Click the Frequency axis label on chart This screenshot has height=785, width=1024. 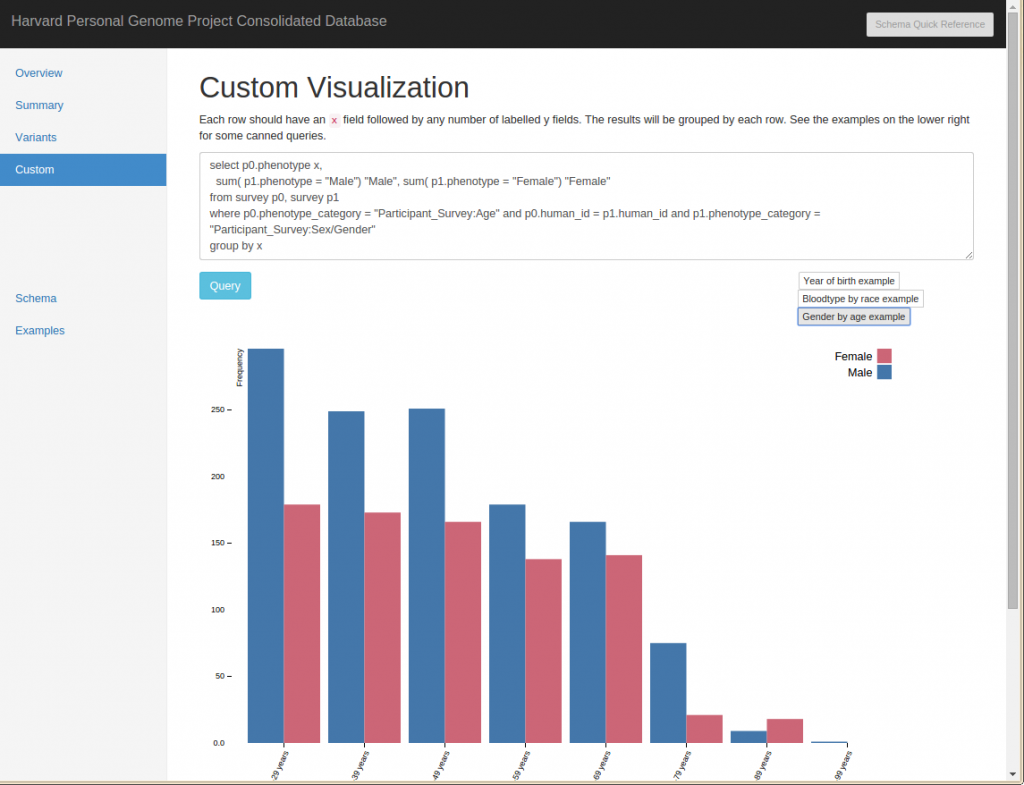(x=239, y=365)
